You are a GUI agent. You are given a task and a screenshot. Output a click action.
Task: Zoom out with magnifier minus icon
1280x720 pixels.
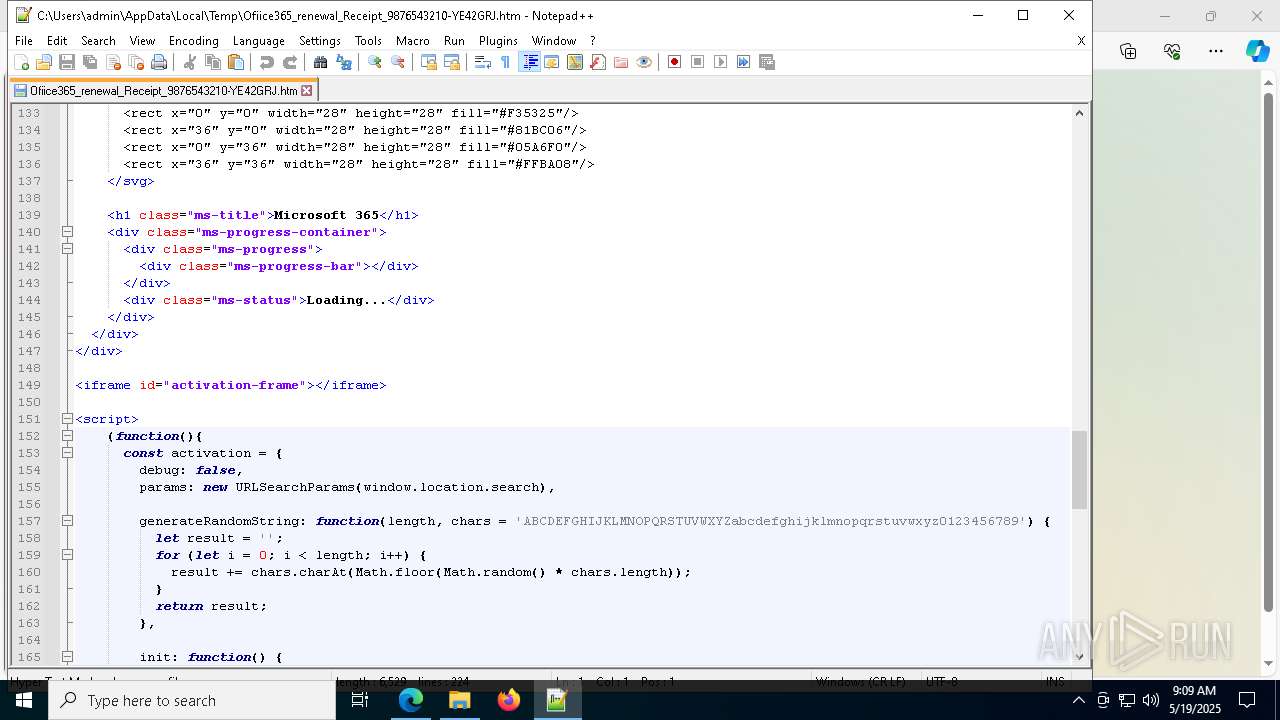point(397,62)
